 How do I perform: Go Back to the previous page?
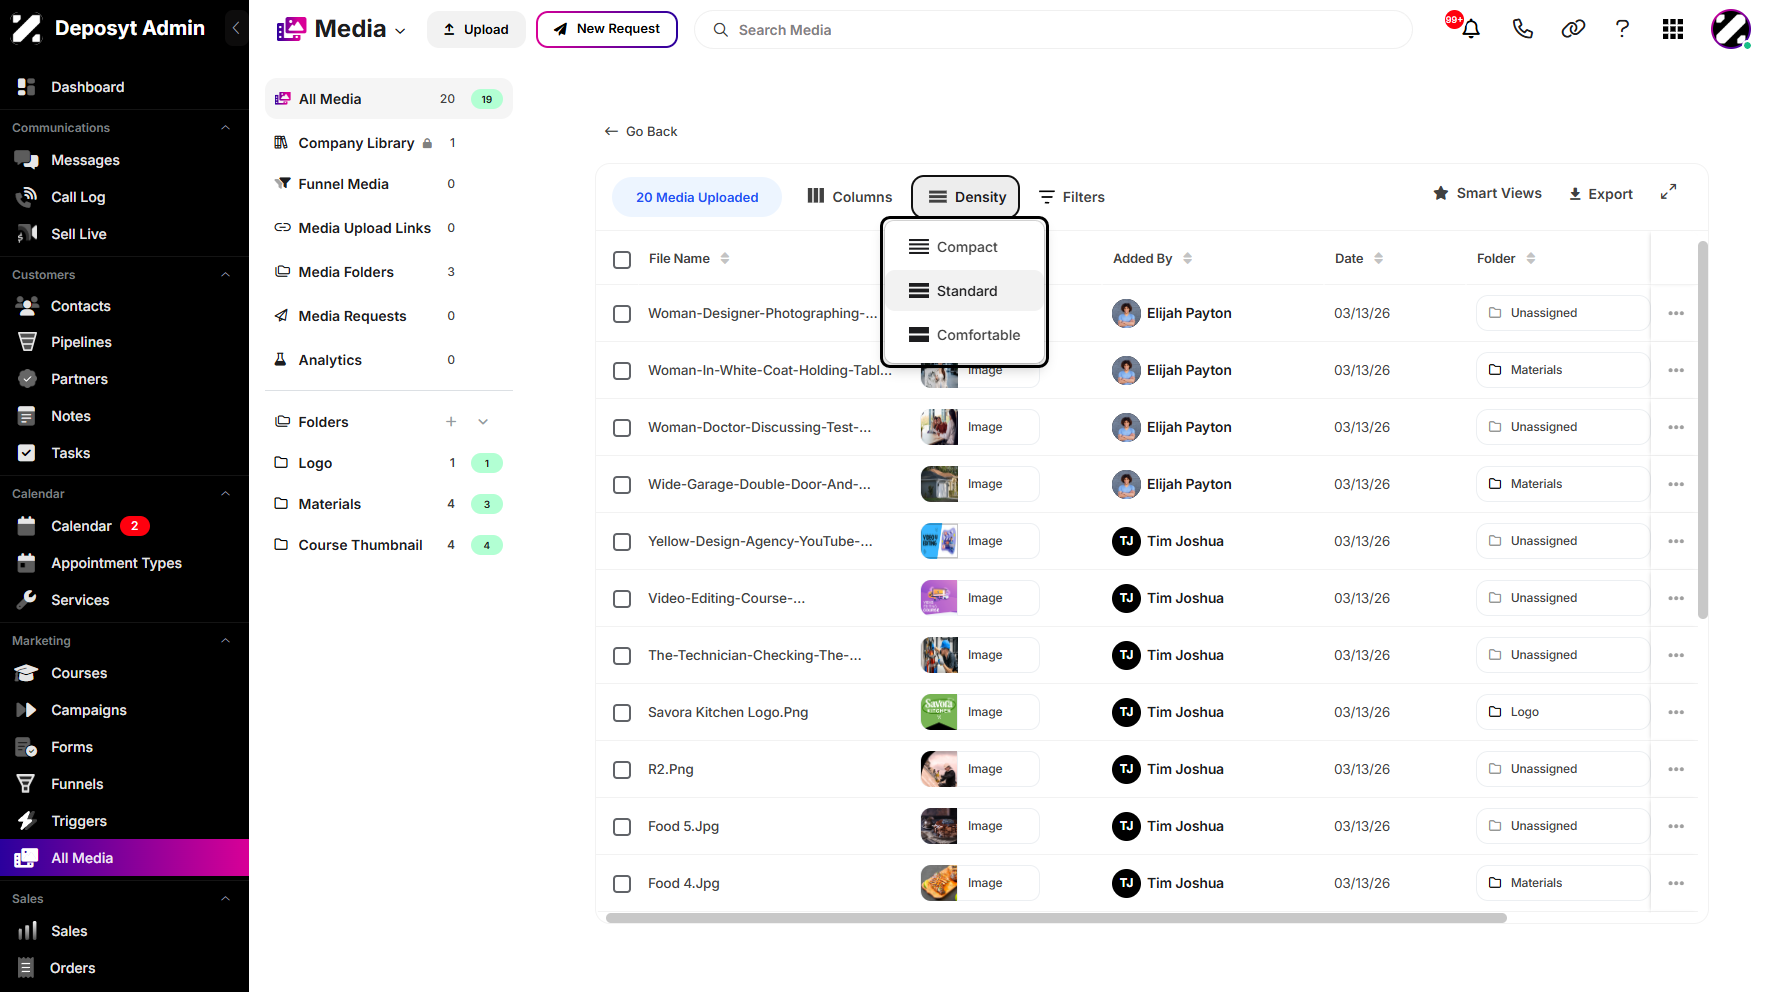[x=641, y=131]
